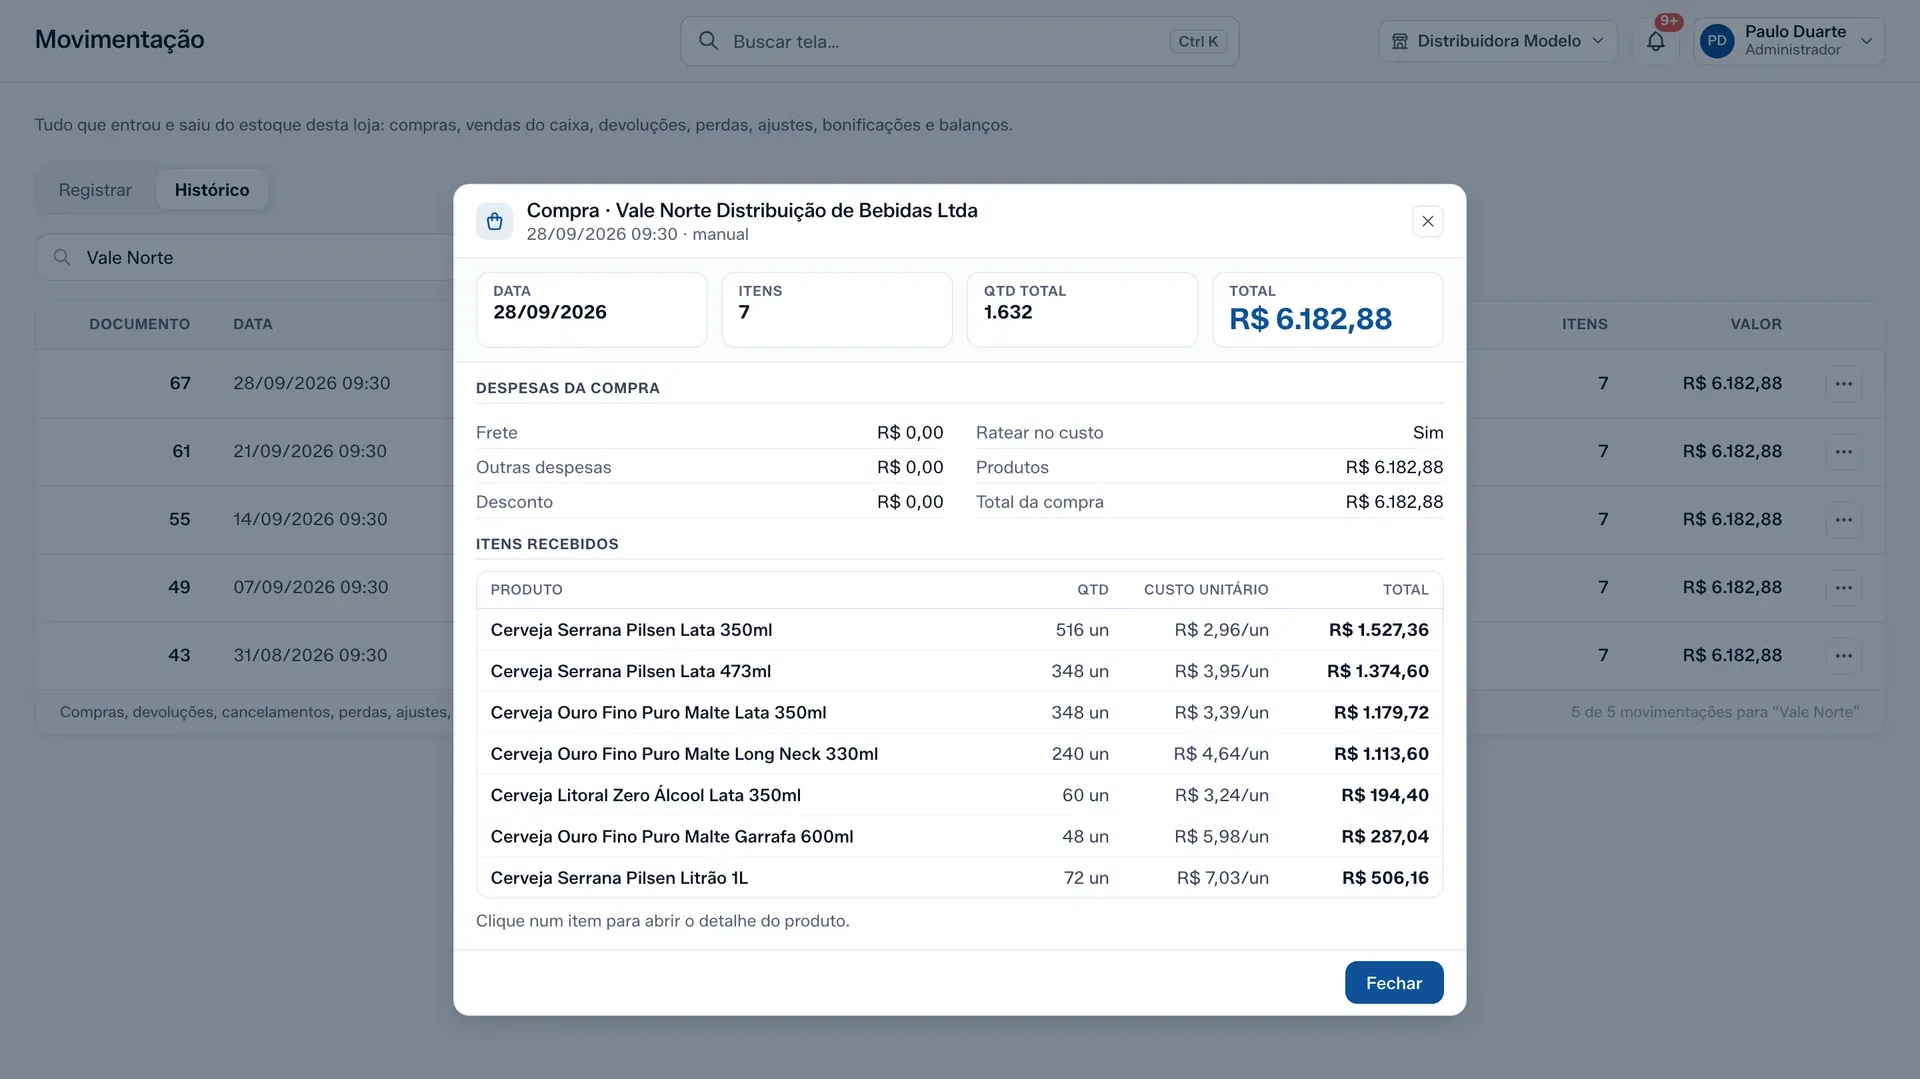Open more options for document 67
1920x1079 pixels.
pos(1843,384)
